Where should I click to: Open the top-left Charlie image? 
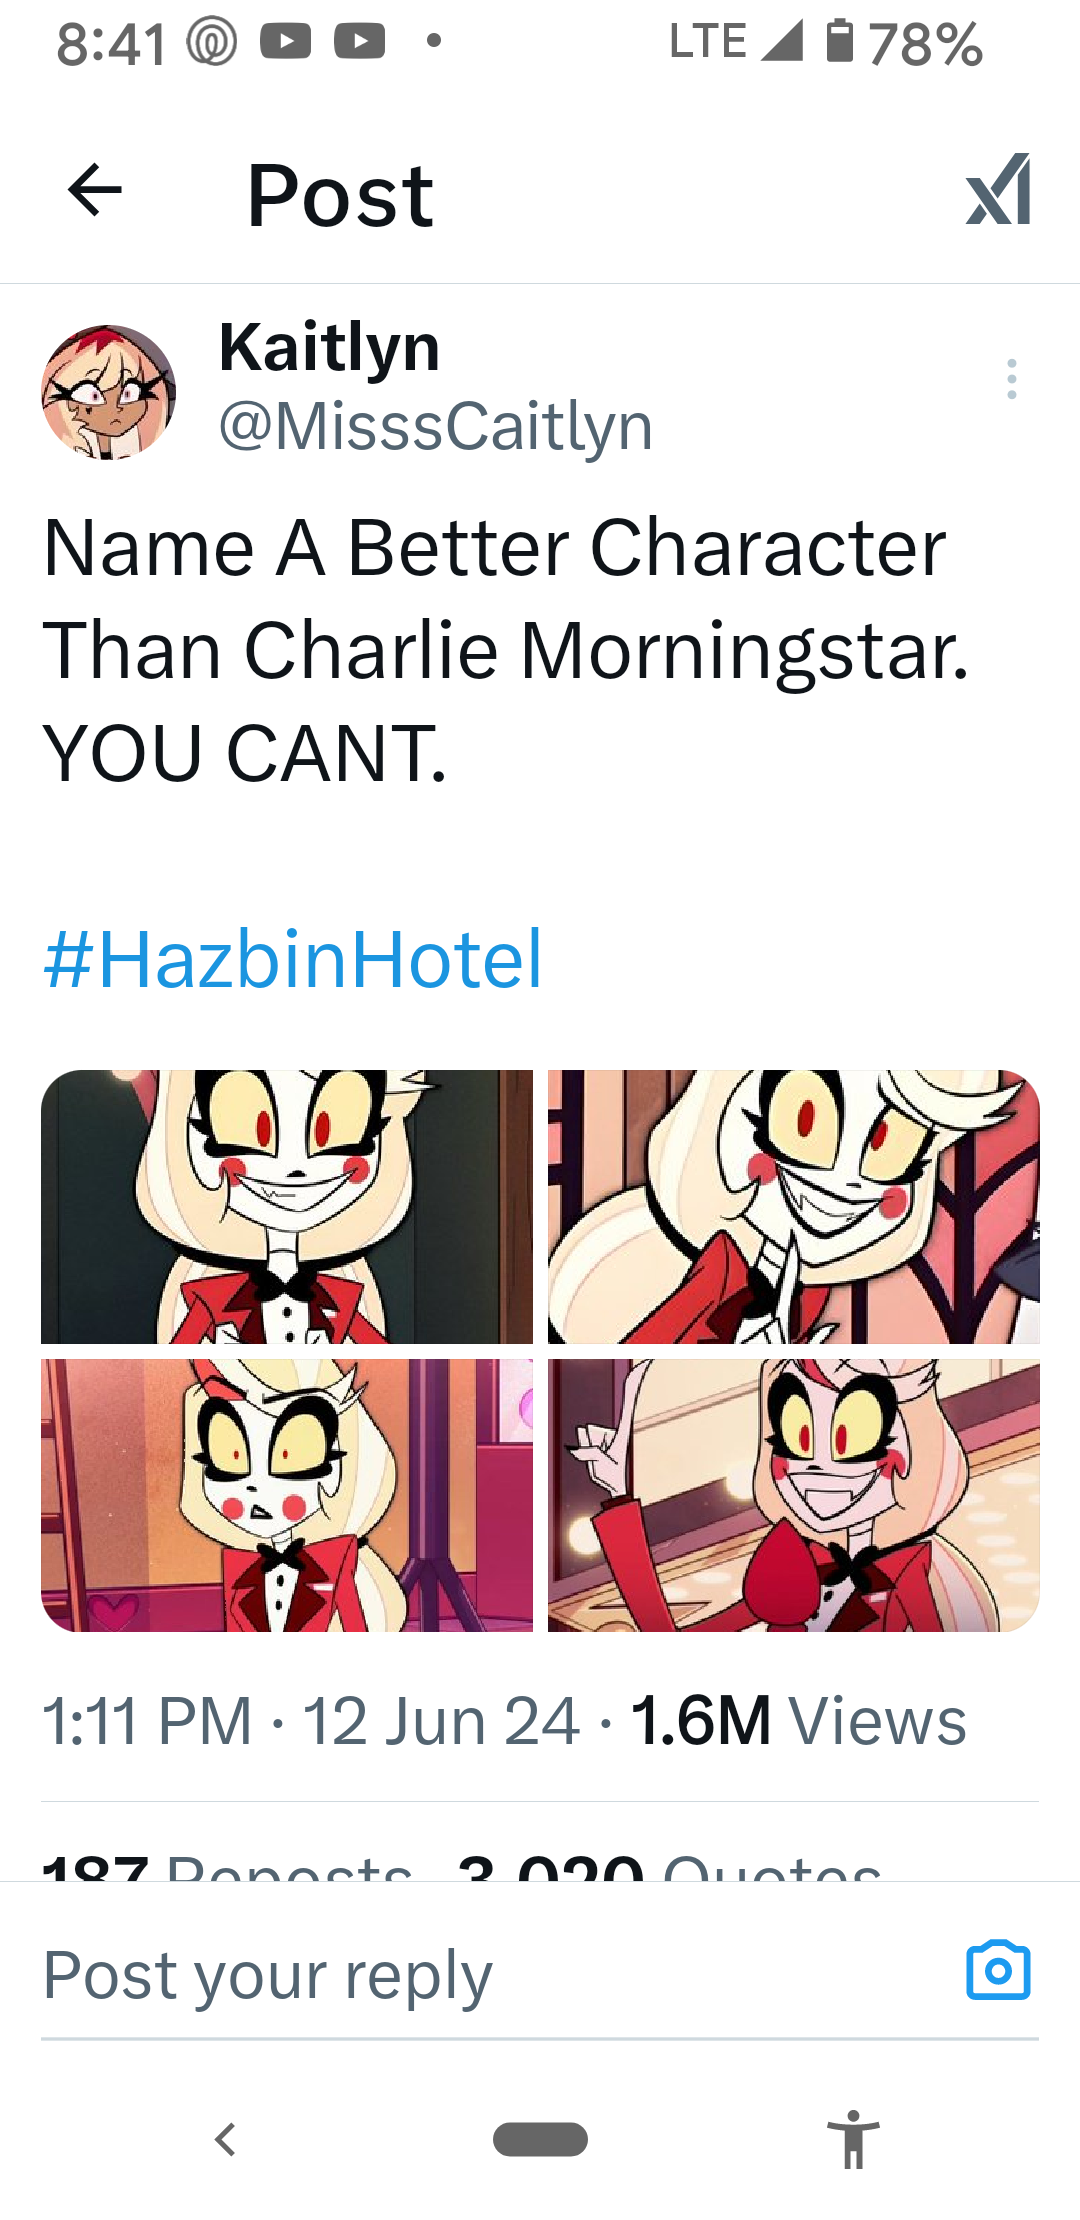tap(287, 1206)
